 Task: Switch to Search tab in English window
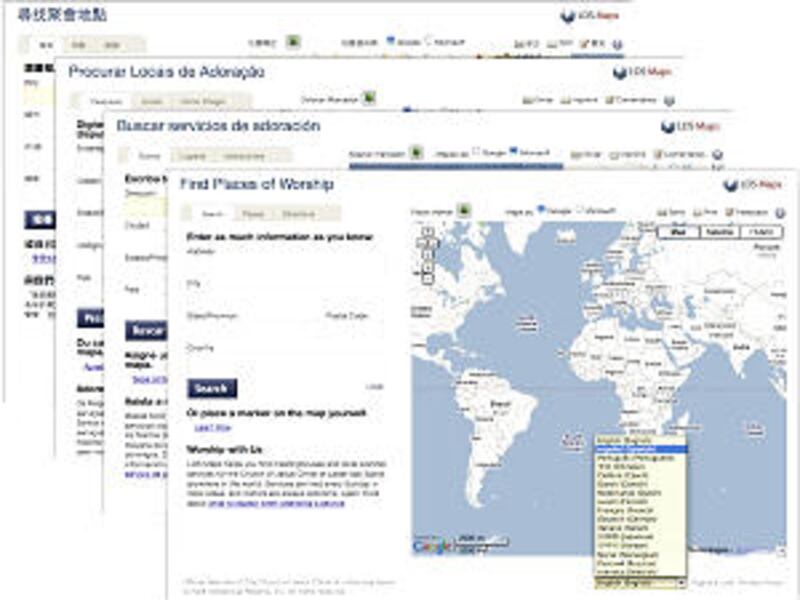(212, 214)
